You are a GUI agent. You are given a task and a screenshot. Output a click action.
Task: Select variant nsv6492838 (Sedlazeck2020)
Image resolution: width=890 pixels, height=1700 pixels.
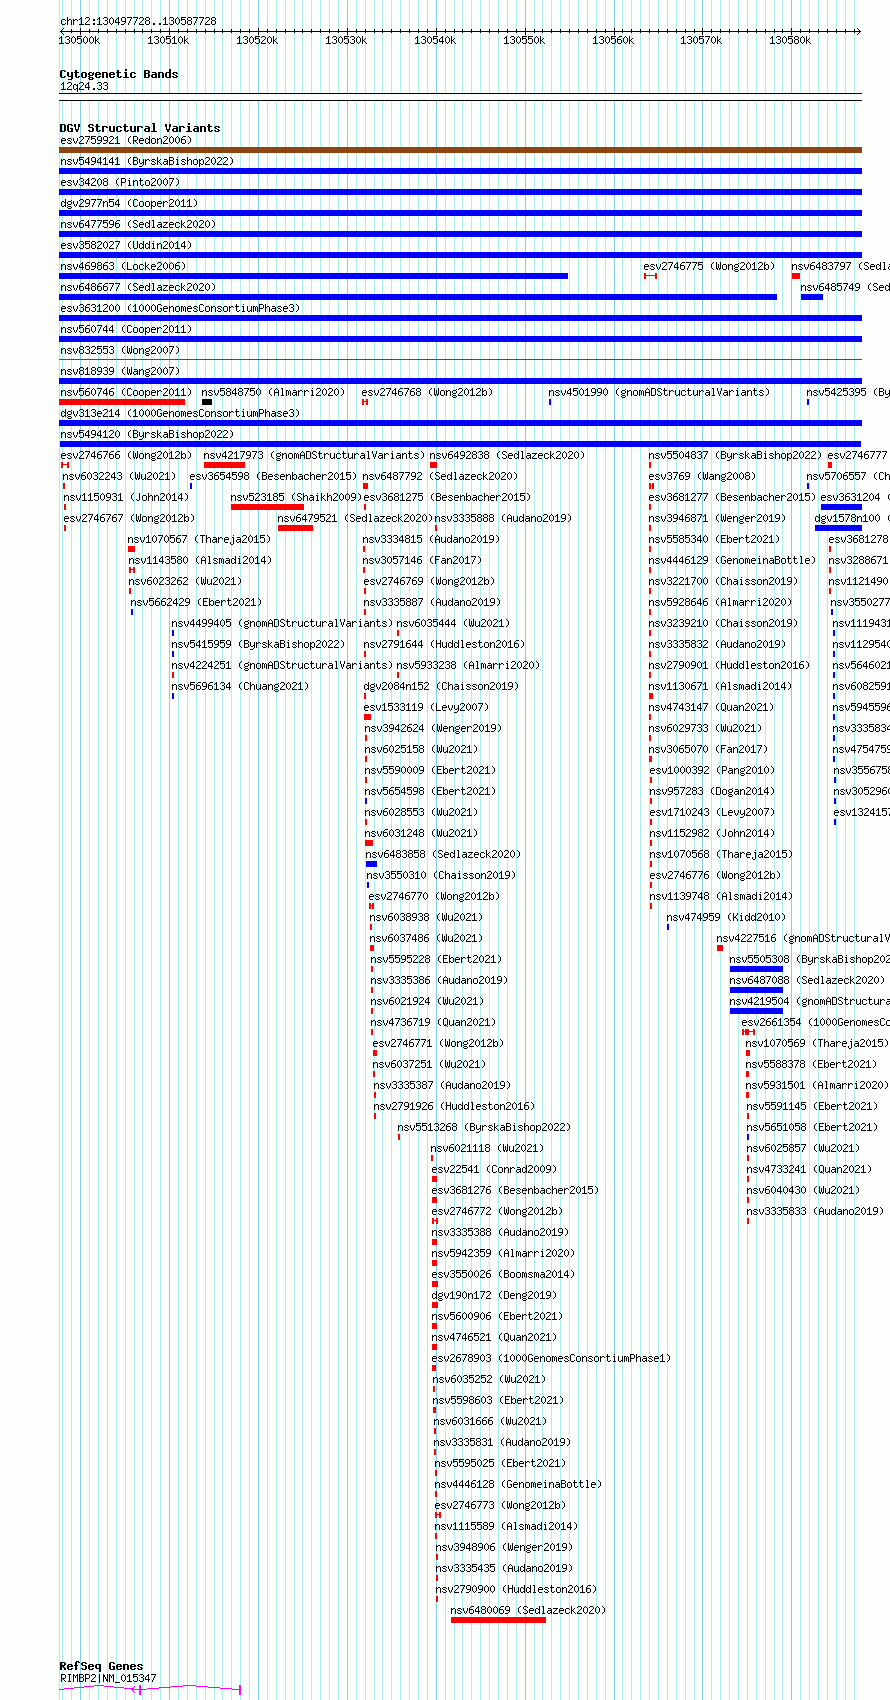[x=507, y=455]
